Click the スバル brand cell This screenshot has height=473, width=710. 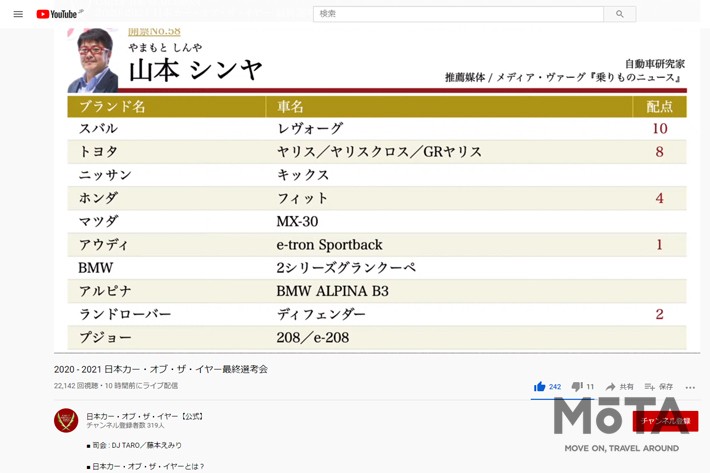click(98, 129)
